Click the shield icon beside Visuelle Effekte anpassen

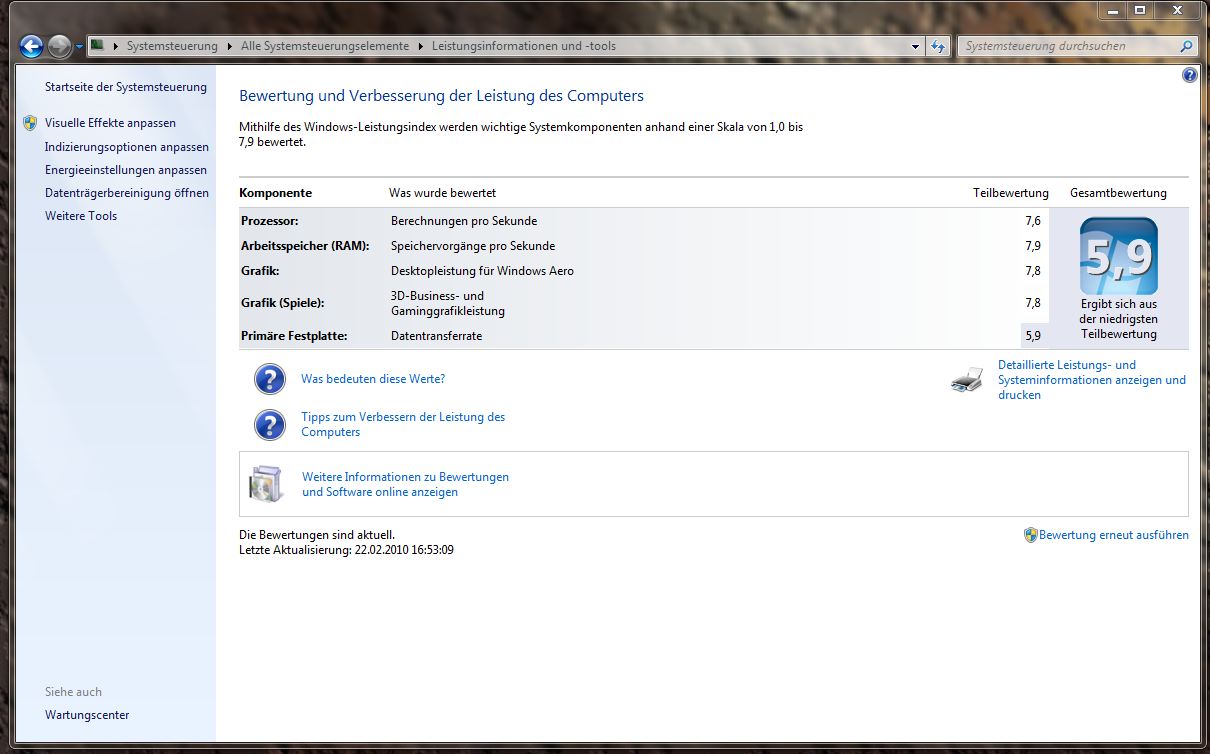(30, 123)
